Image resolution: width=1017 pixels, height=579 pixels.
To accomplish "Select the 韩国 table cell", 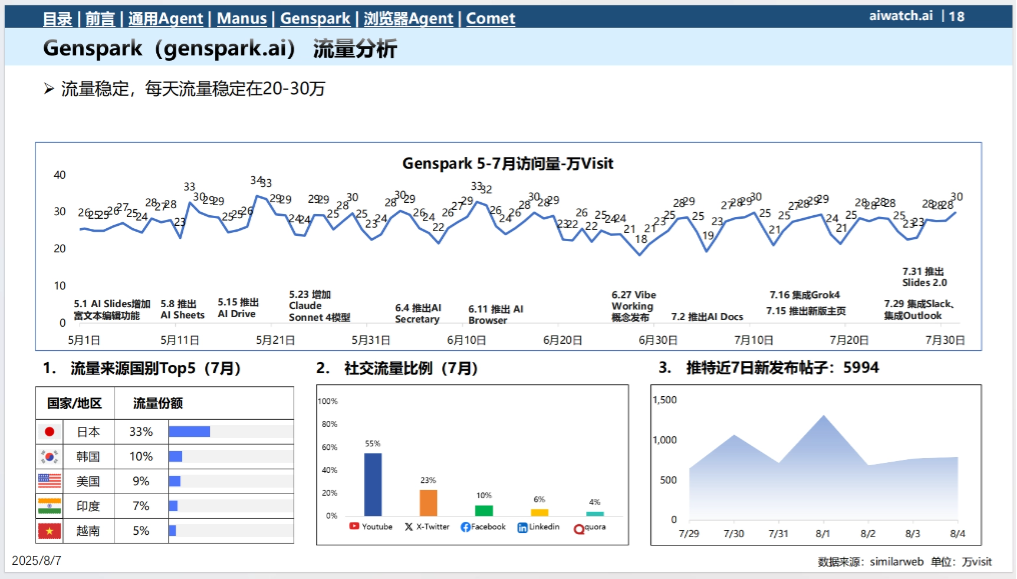I will click(x=88, y=456).
